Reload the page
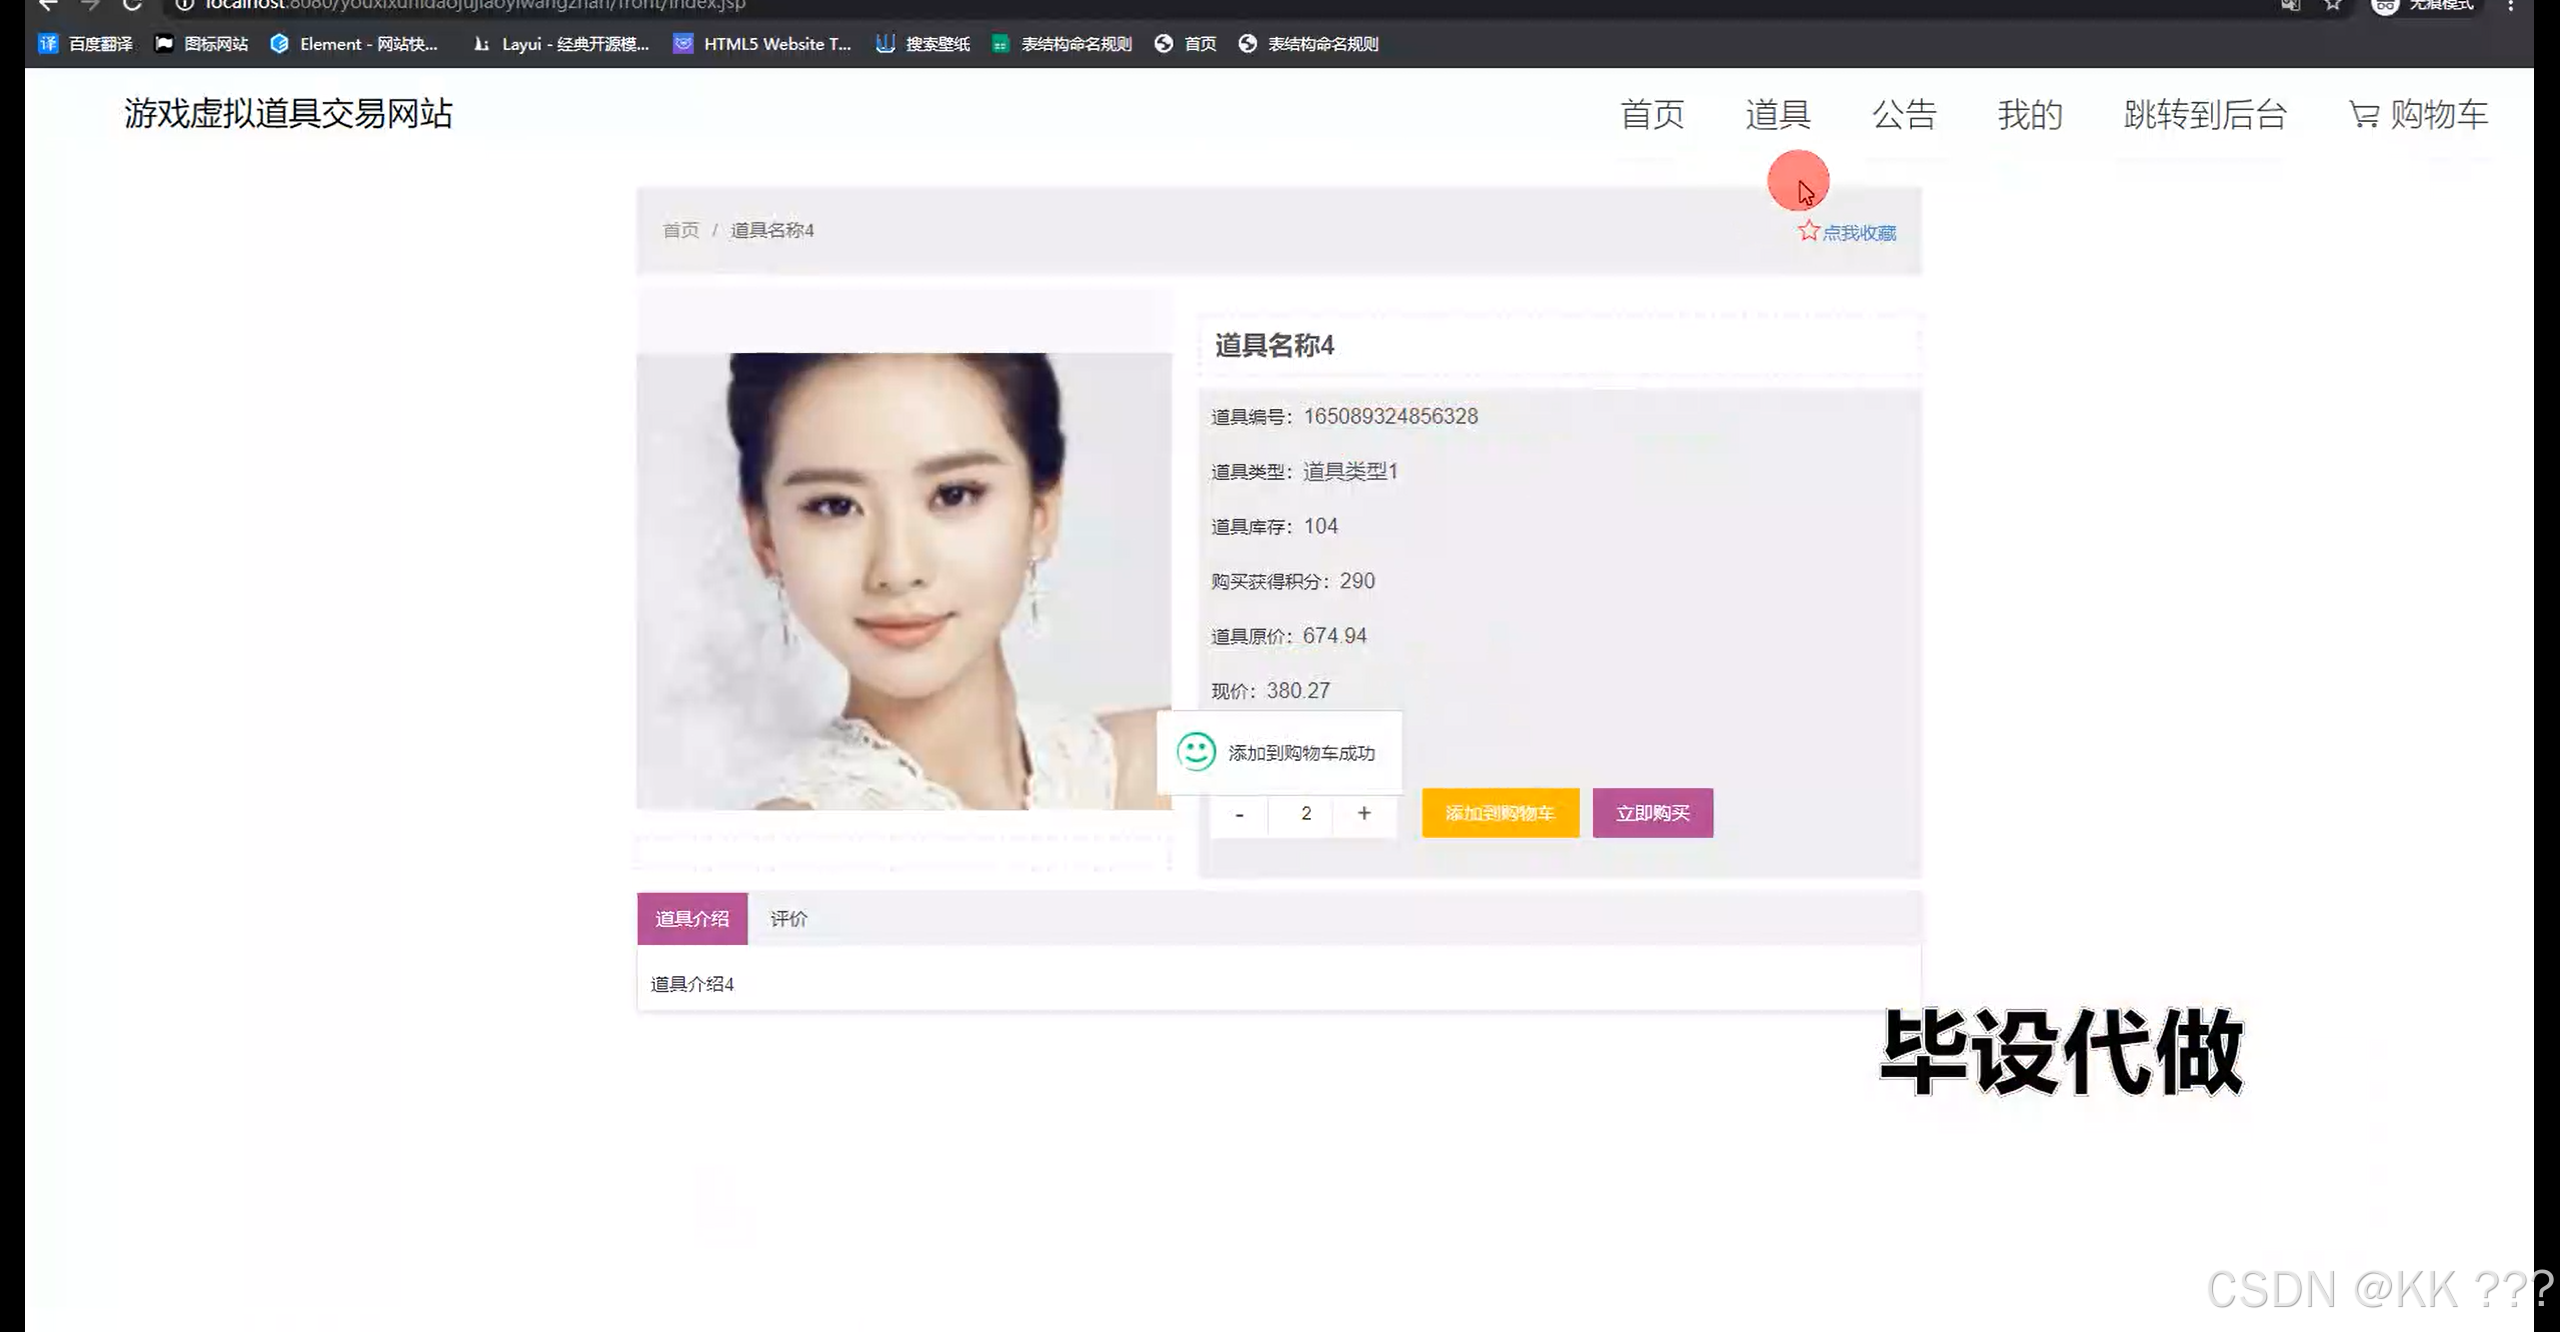This screenshot has width=2560, height=1332. click(x=132, y=6)
